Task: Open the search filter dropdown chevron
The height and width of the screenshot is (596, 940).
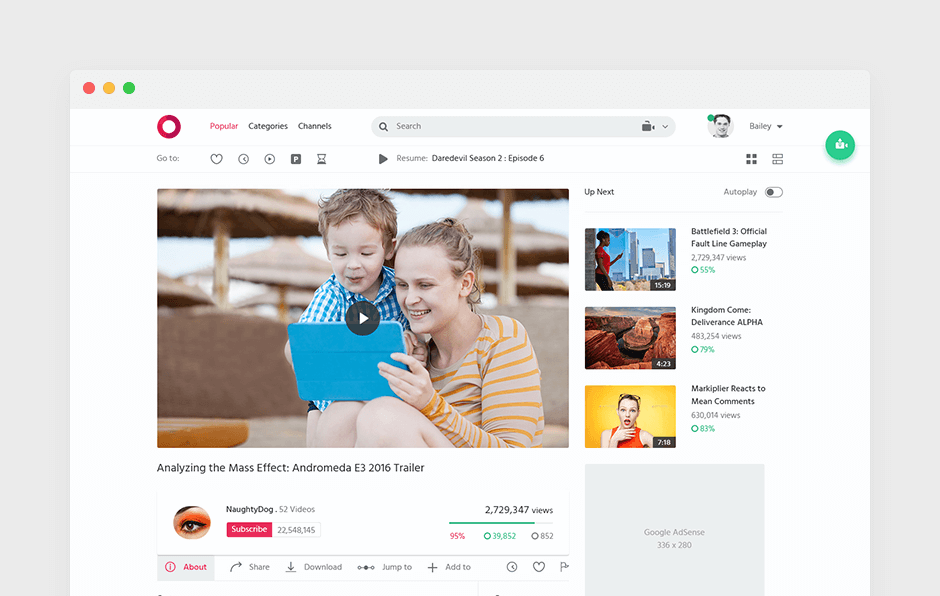Action: [665, 127]
